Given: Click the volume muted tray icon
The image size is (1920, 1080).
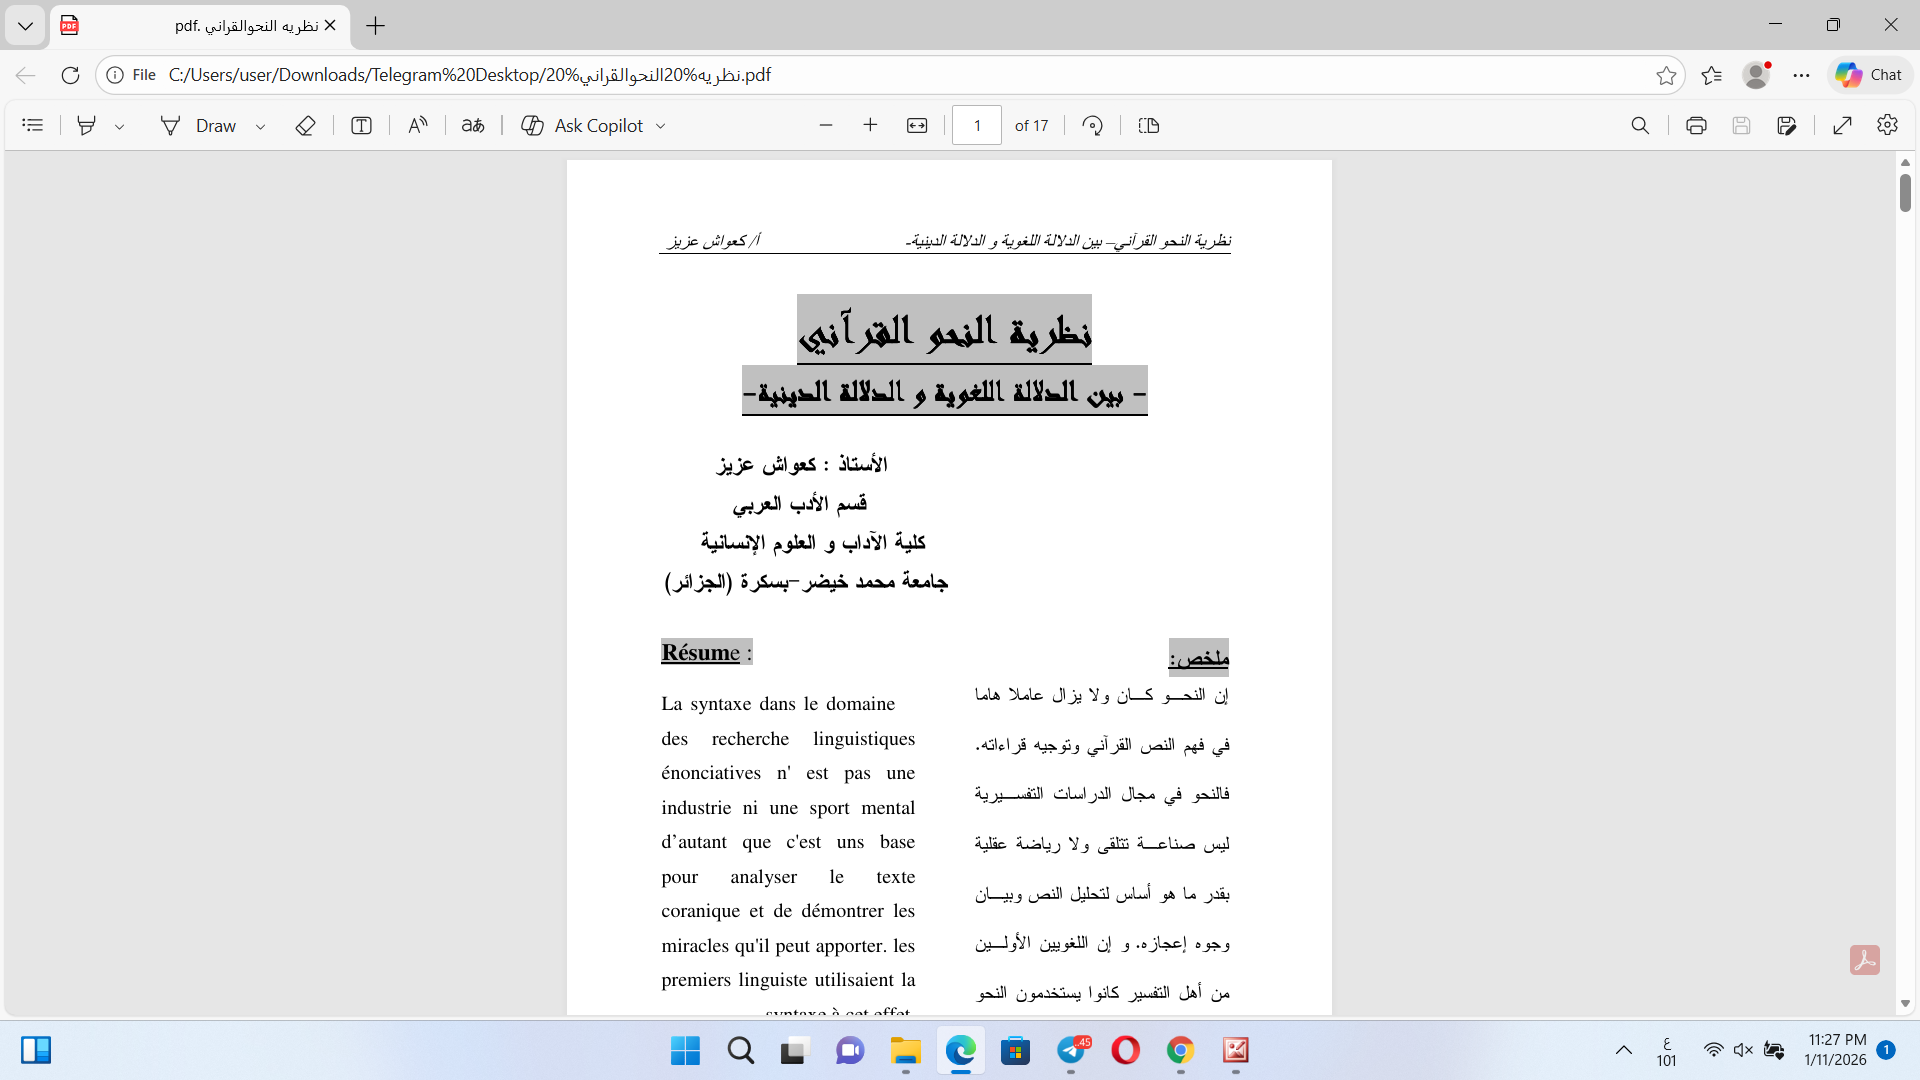Looking at the screenshot, I should point(1743,1050).
